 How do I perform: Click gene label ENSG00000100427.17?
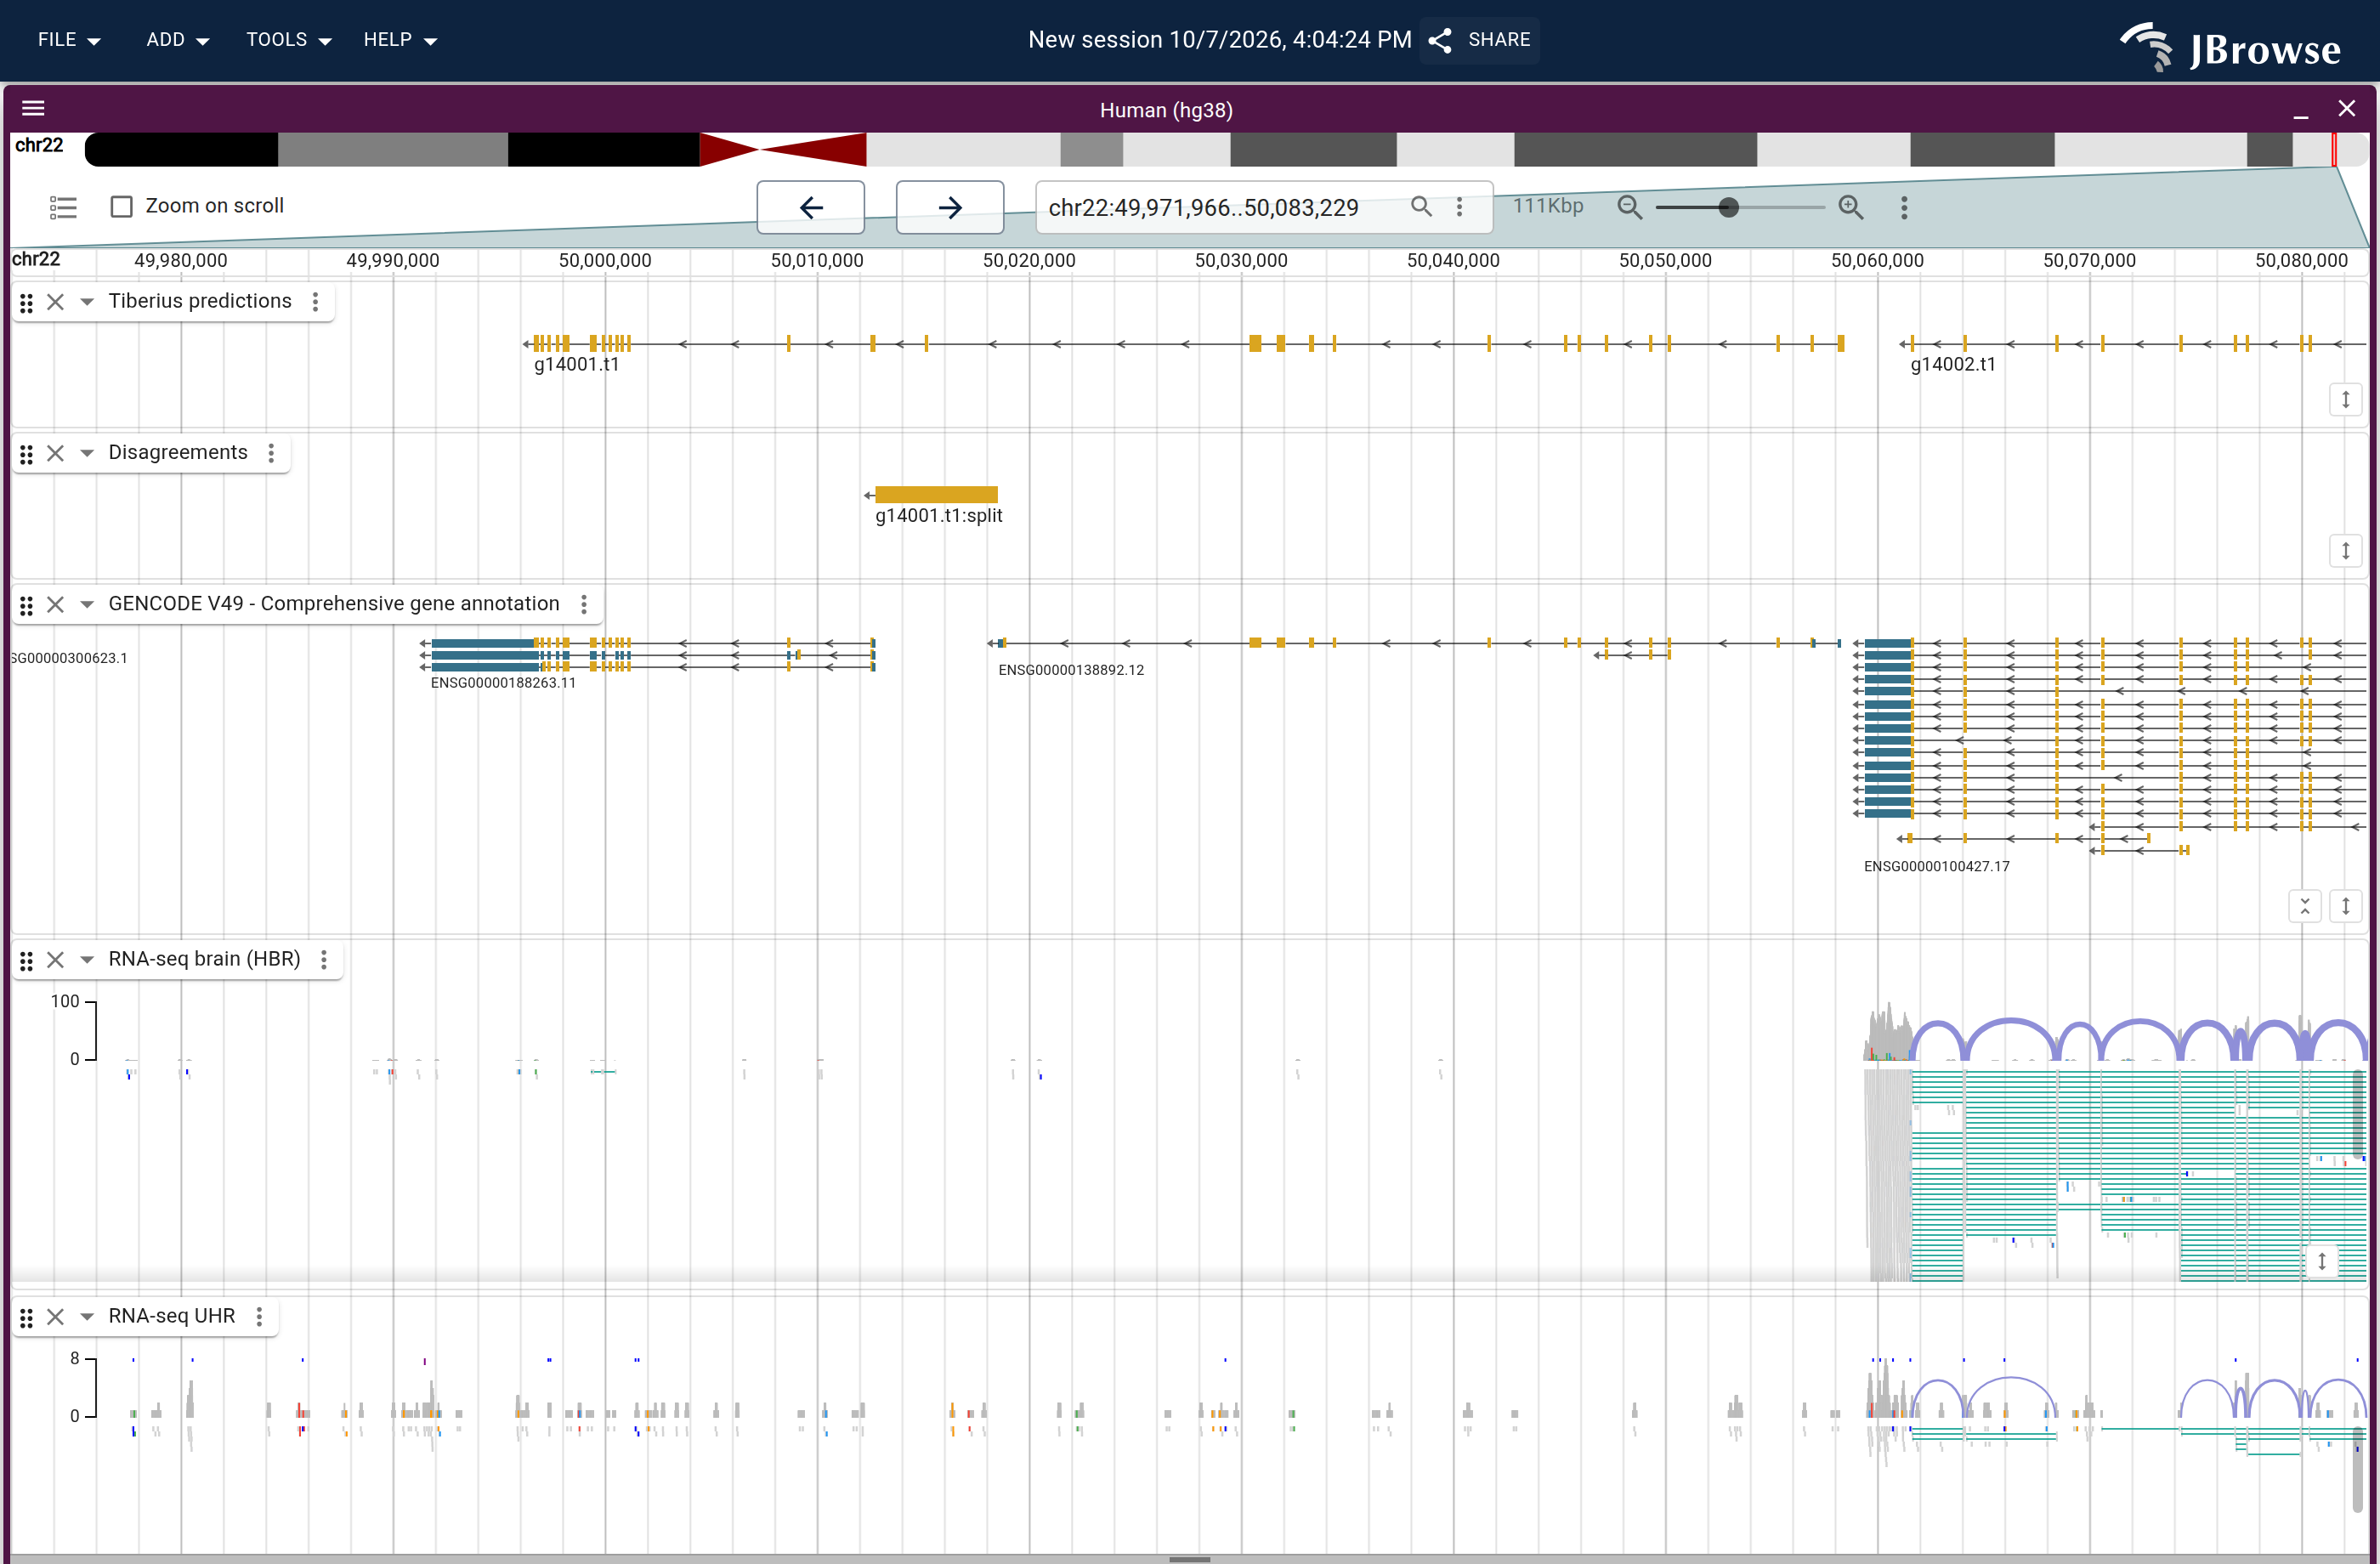[x=1936, y=866]
